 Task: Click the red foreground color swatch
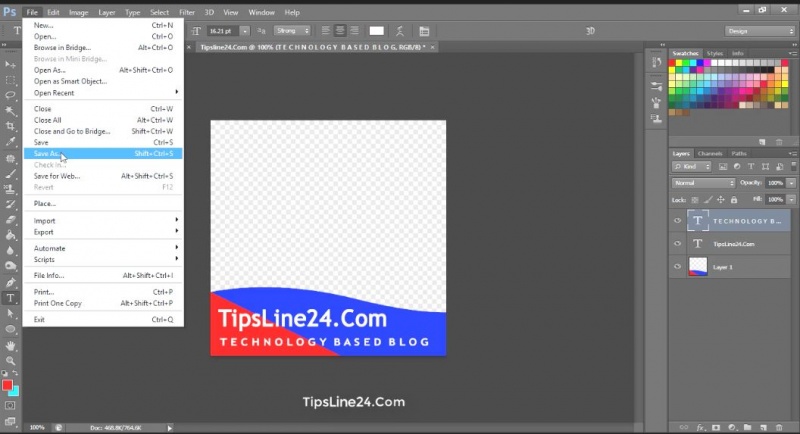[7, 386]
